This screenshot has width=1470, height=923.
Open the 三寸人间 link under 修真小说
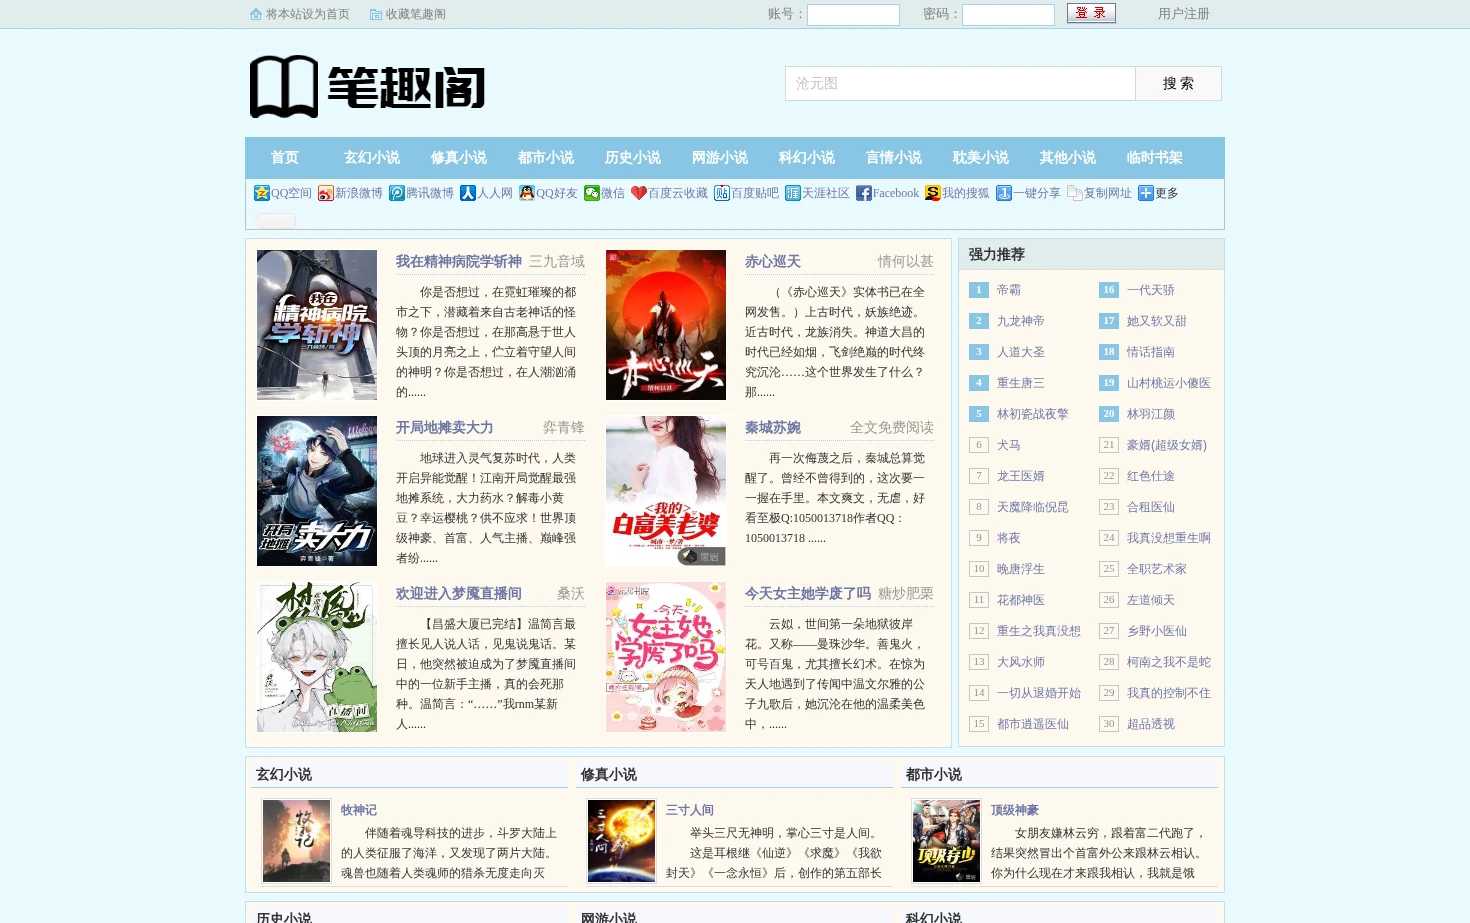[690, 810]
